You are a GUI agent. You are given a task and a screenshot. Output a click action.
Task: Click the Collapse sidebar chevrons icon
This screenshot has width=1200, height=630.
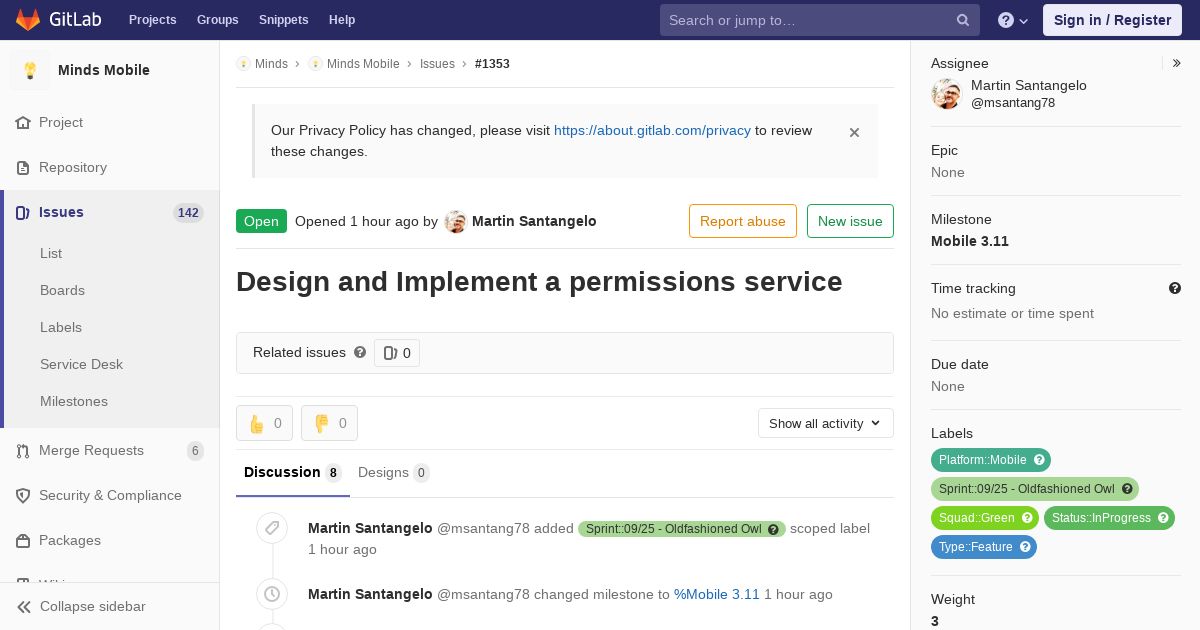[x=24, y=606]
